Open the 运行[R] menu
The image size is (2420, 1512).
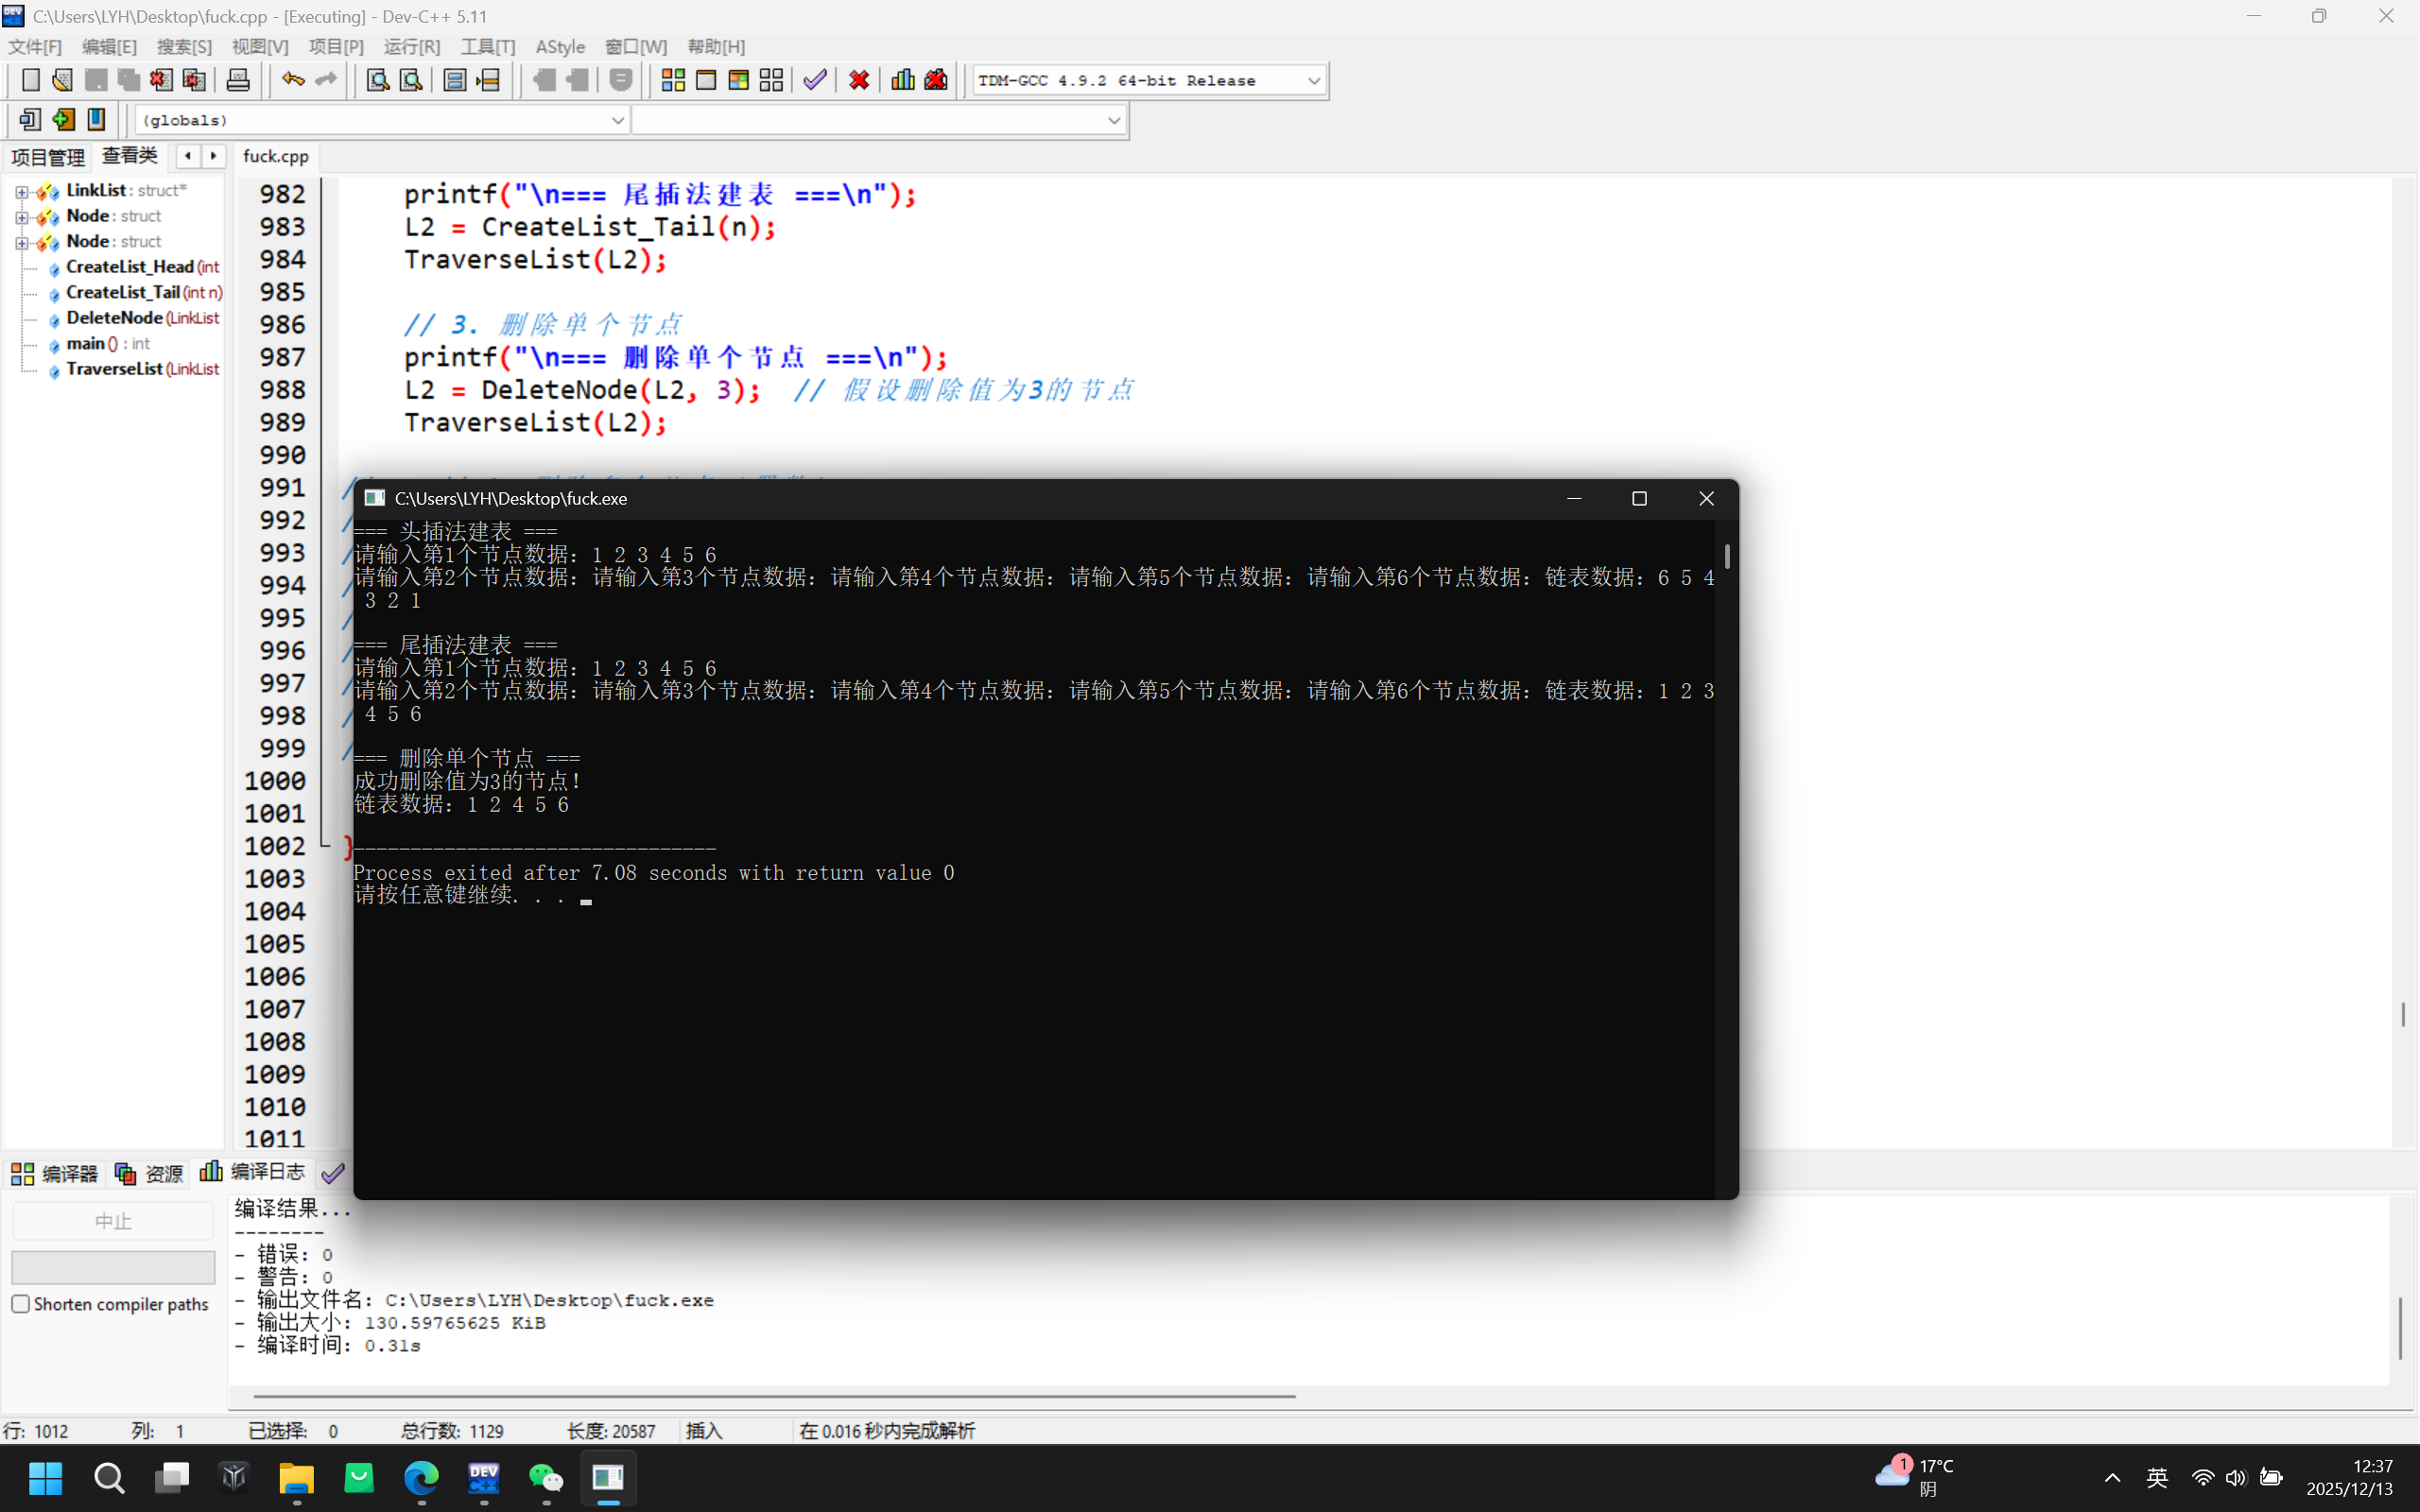point(410,46)
